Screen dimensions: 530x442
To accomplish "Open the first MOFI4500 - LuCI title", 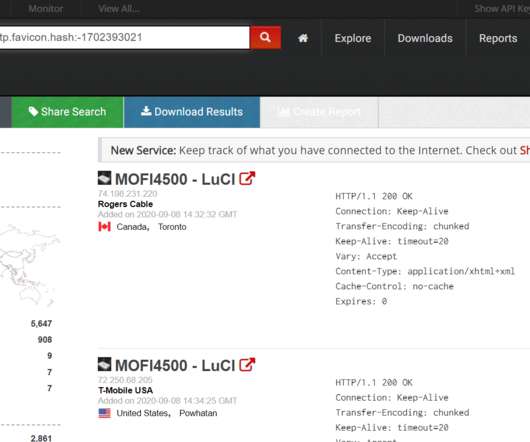I will coord(175,179).
